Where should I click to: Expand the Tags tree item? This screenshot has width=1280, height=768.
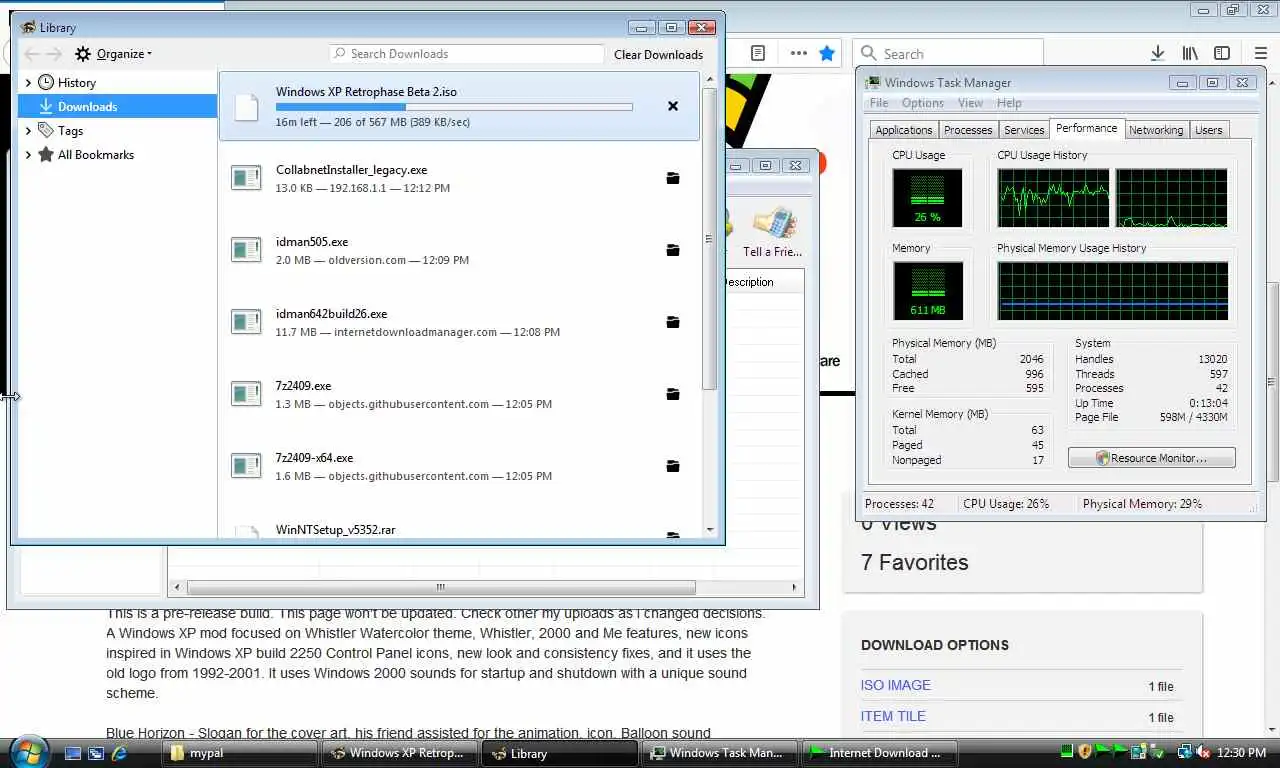pyautogui.click(x=28, y=131)
